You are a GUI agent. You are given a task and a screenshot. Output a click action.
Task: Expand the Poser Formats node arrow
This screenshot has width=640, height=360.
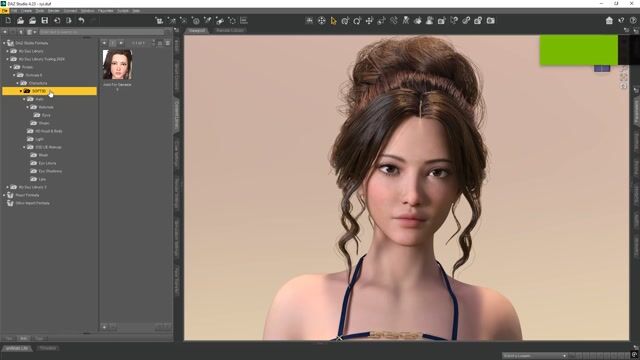4,195
